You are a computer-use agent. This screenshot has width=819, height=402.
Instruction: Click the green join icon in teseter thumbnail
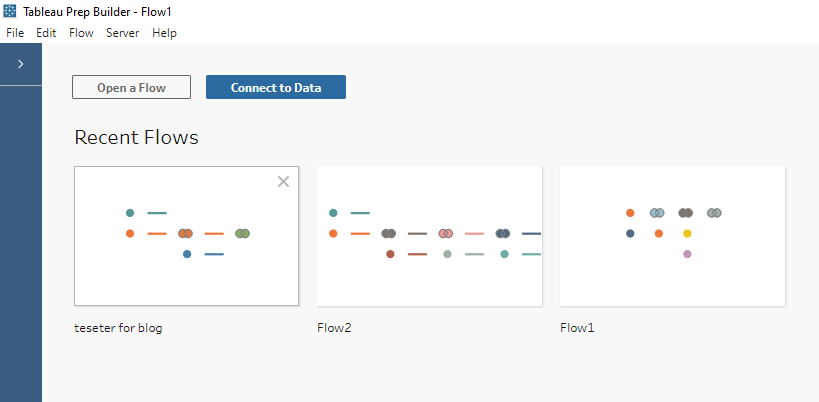pyautogui.click(x=242, y=233)
